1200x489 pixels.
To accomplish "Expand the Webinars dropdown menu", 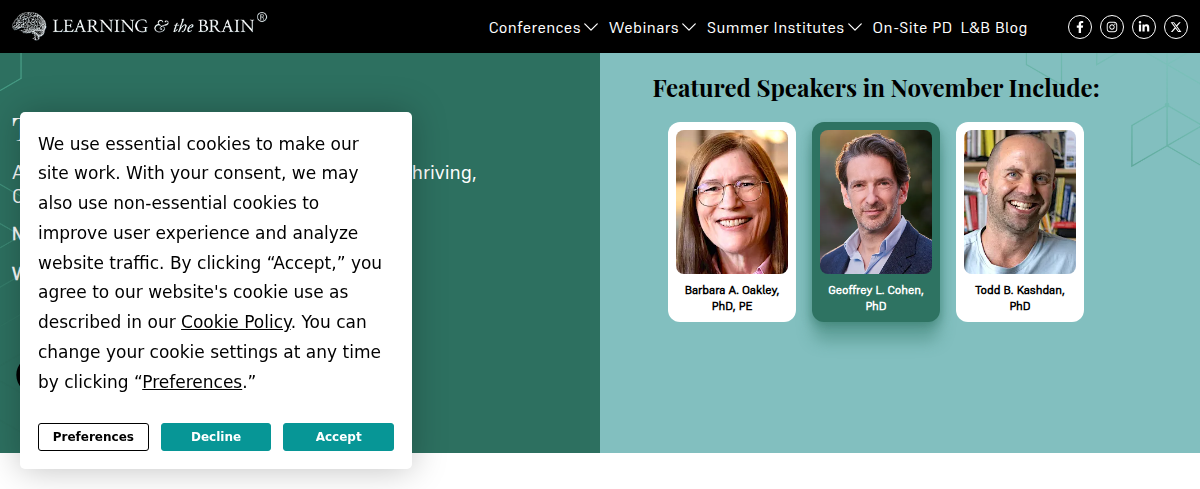I will coord(651,28).
